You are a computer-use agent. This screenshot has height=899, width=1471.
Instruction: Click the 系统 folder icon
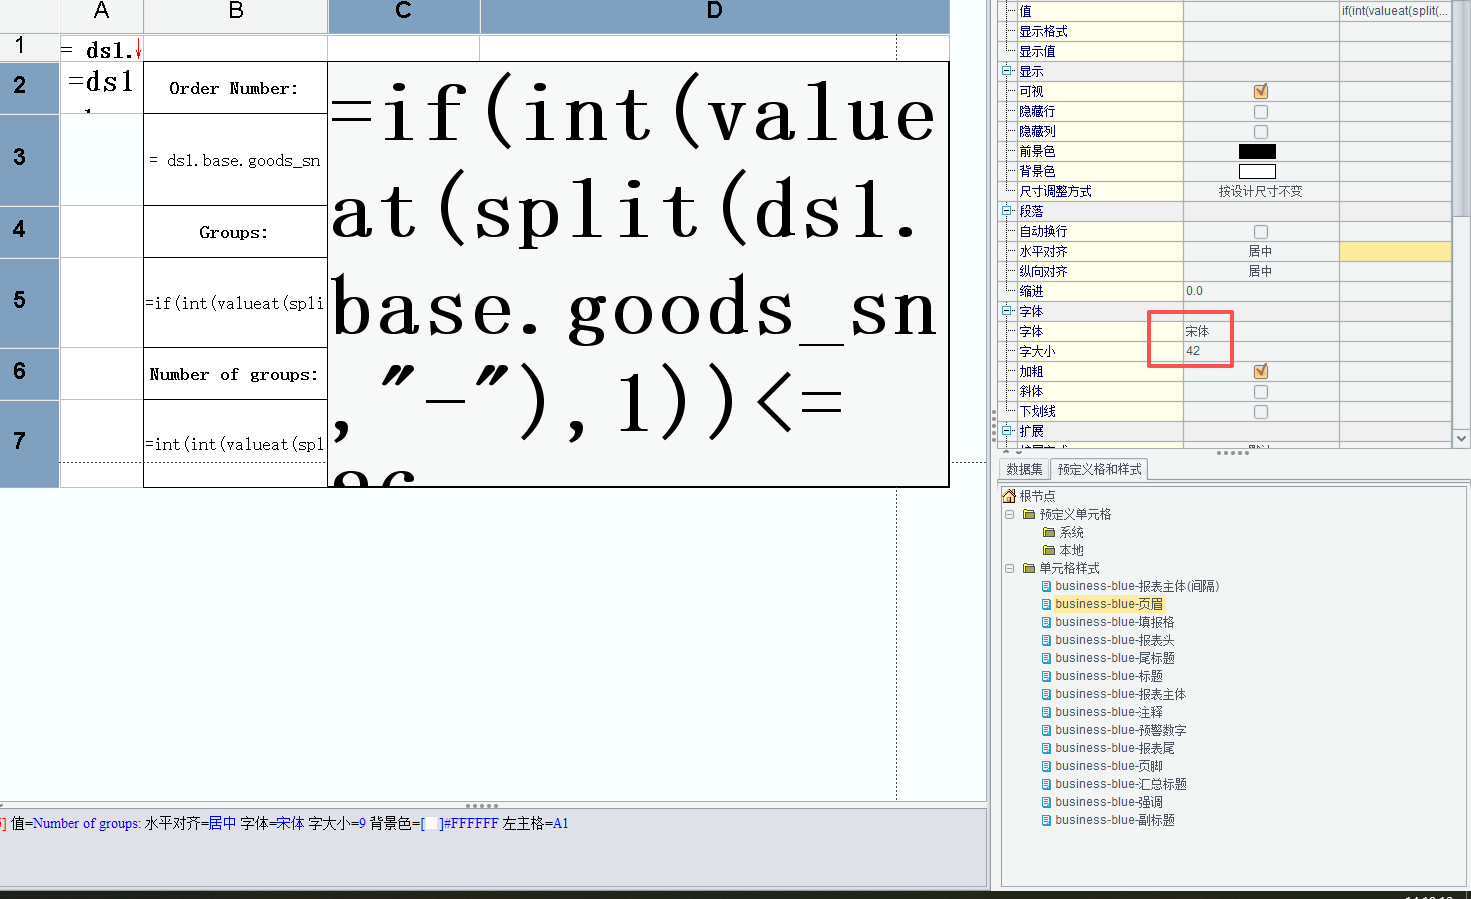tap(1049, 532)
